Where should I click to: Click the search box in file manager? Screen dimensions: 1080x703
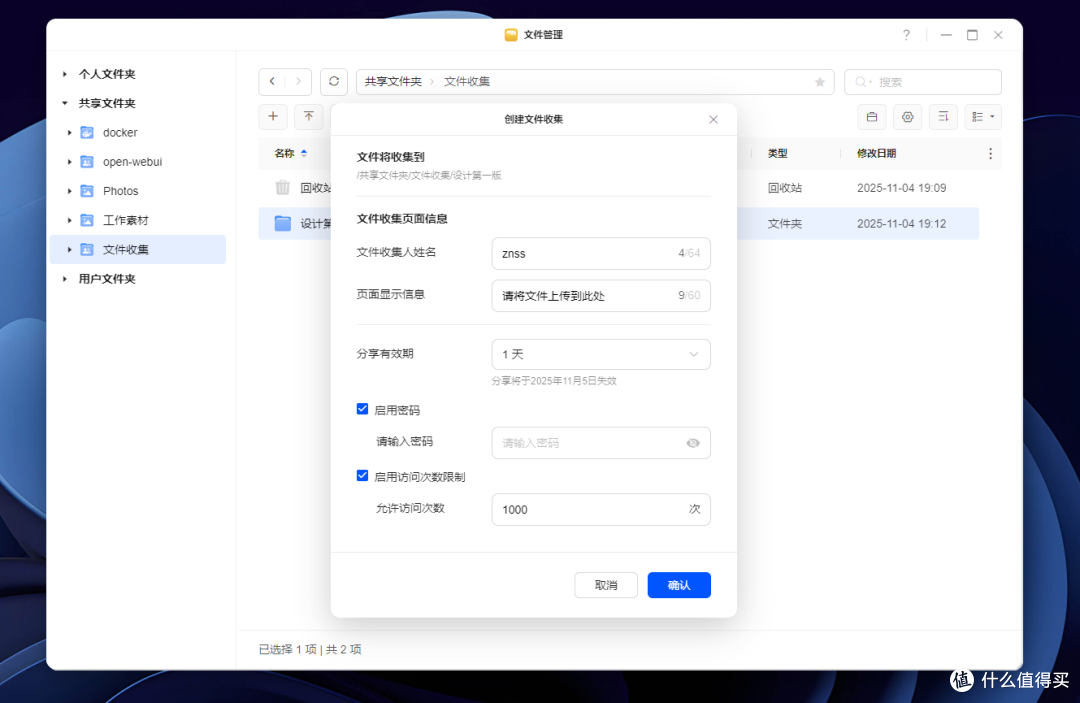pyautogui.click(x=923, y=82)
